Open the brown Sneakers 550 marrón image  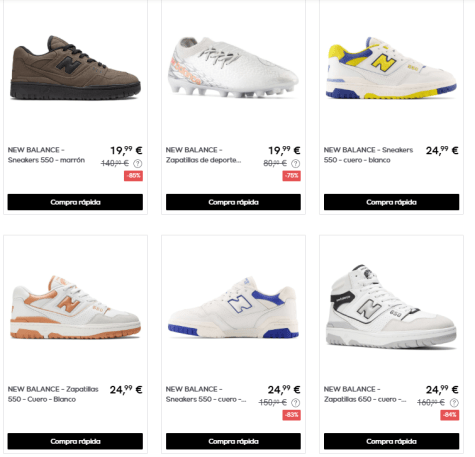[75, 68]
